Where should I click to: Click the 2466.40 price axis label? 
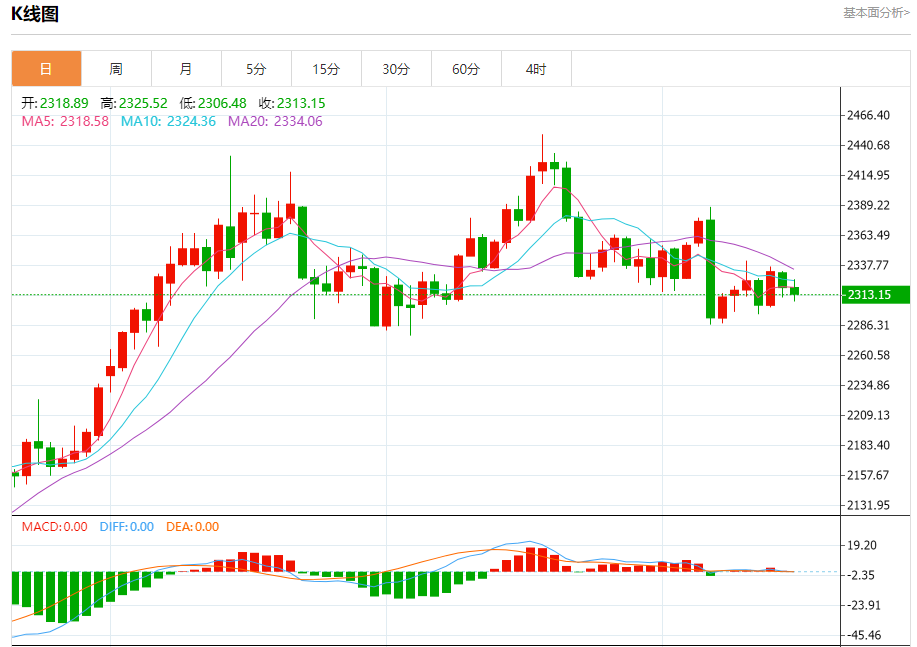point(868,116)
